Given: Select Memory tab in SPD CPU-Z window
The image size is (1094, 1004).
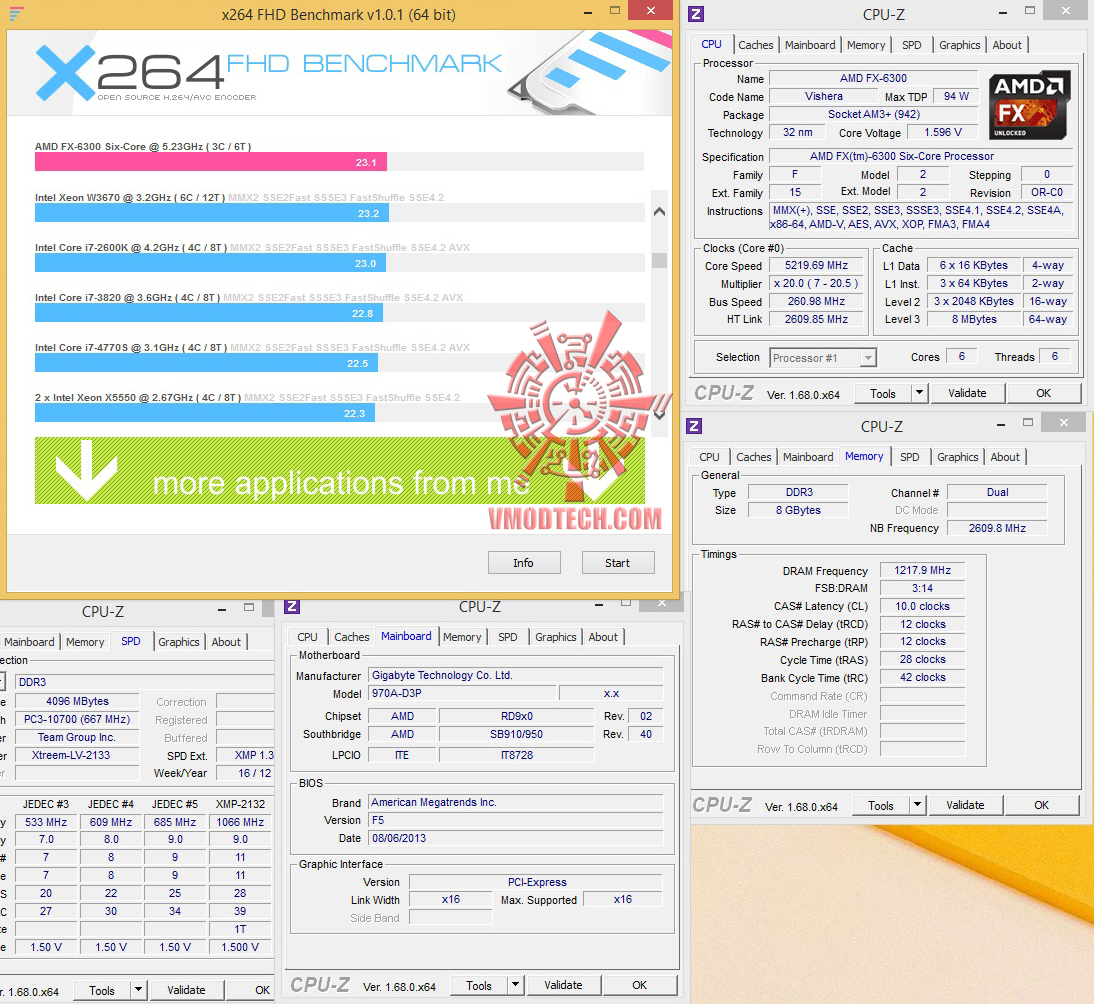Looking at the screenshot, I should [85, 642].
